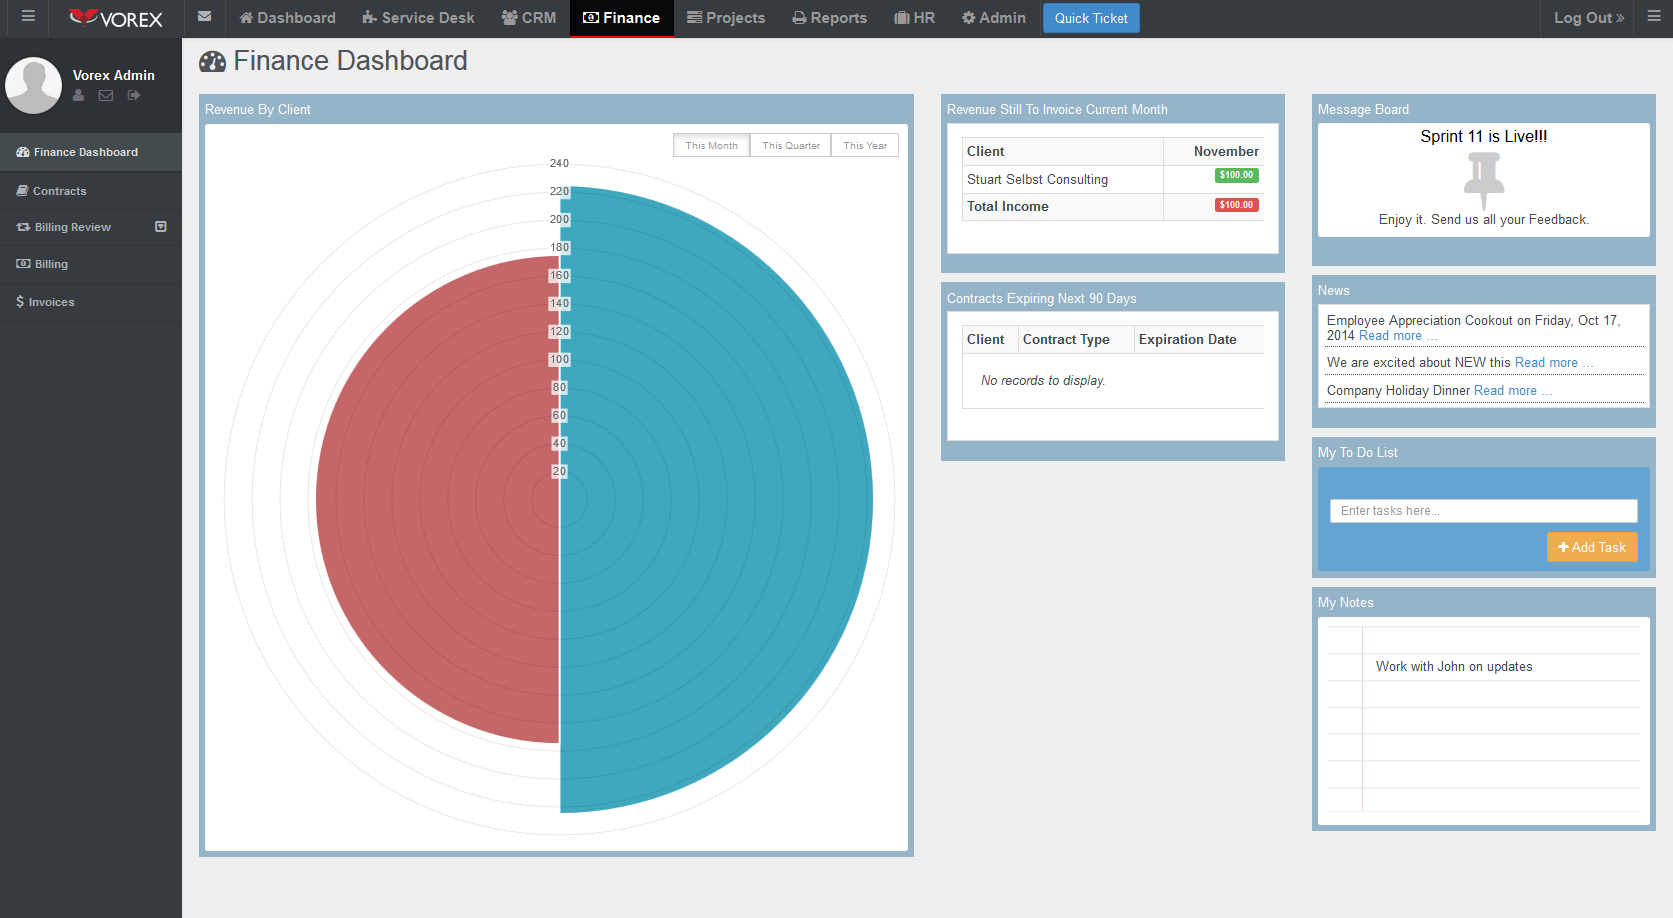The image size is (1673, 918).
Task: Click the envelope icon under Vorex Admin
Action: pos(106,96)
